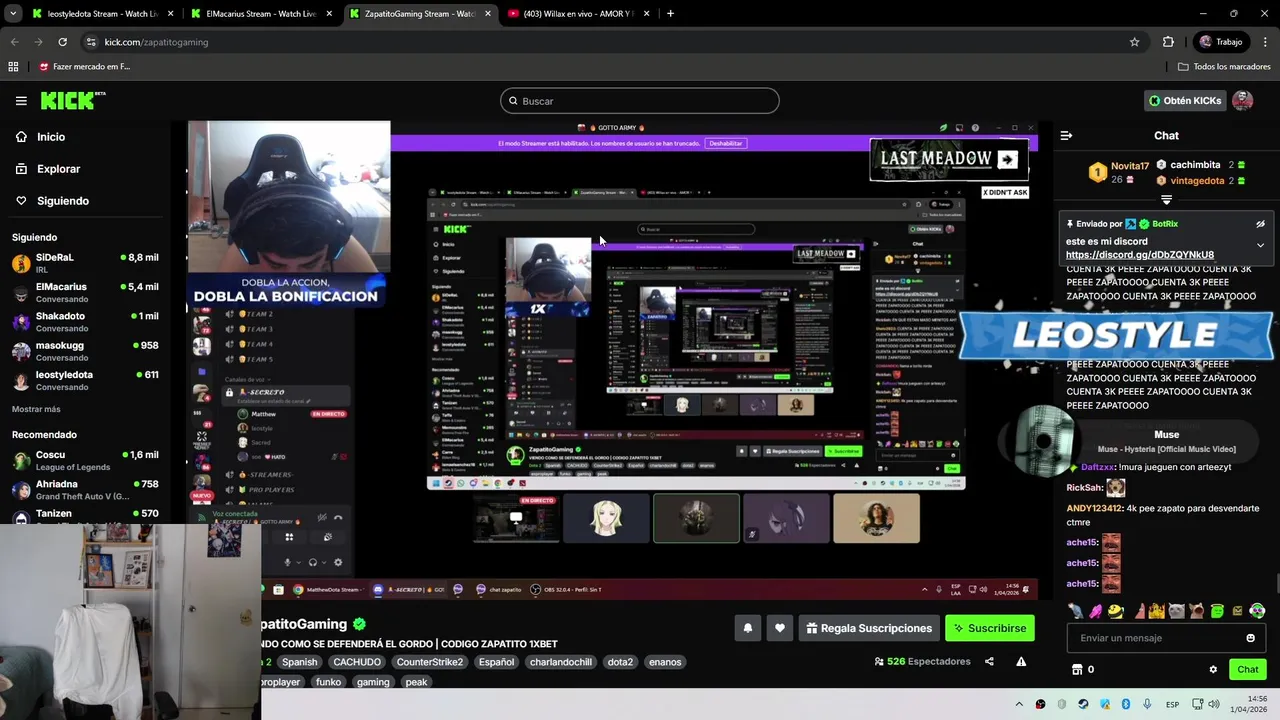The width and height of the screenshot is (1280, 720).
Task: Select the enanos tag
Action: (665, 662)
